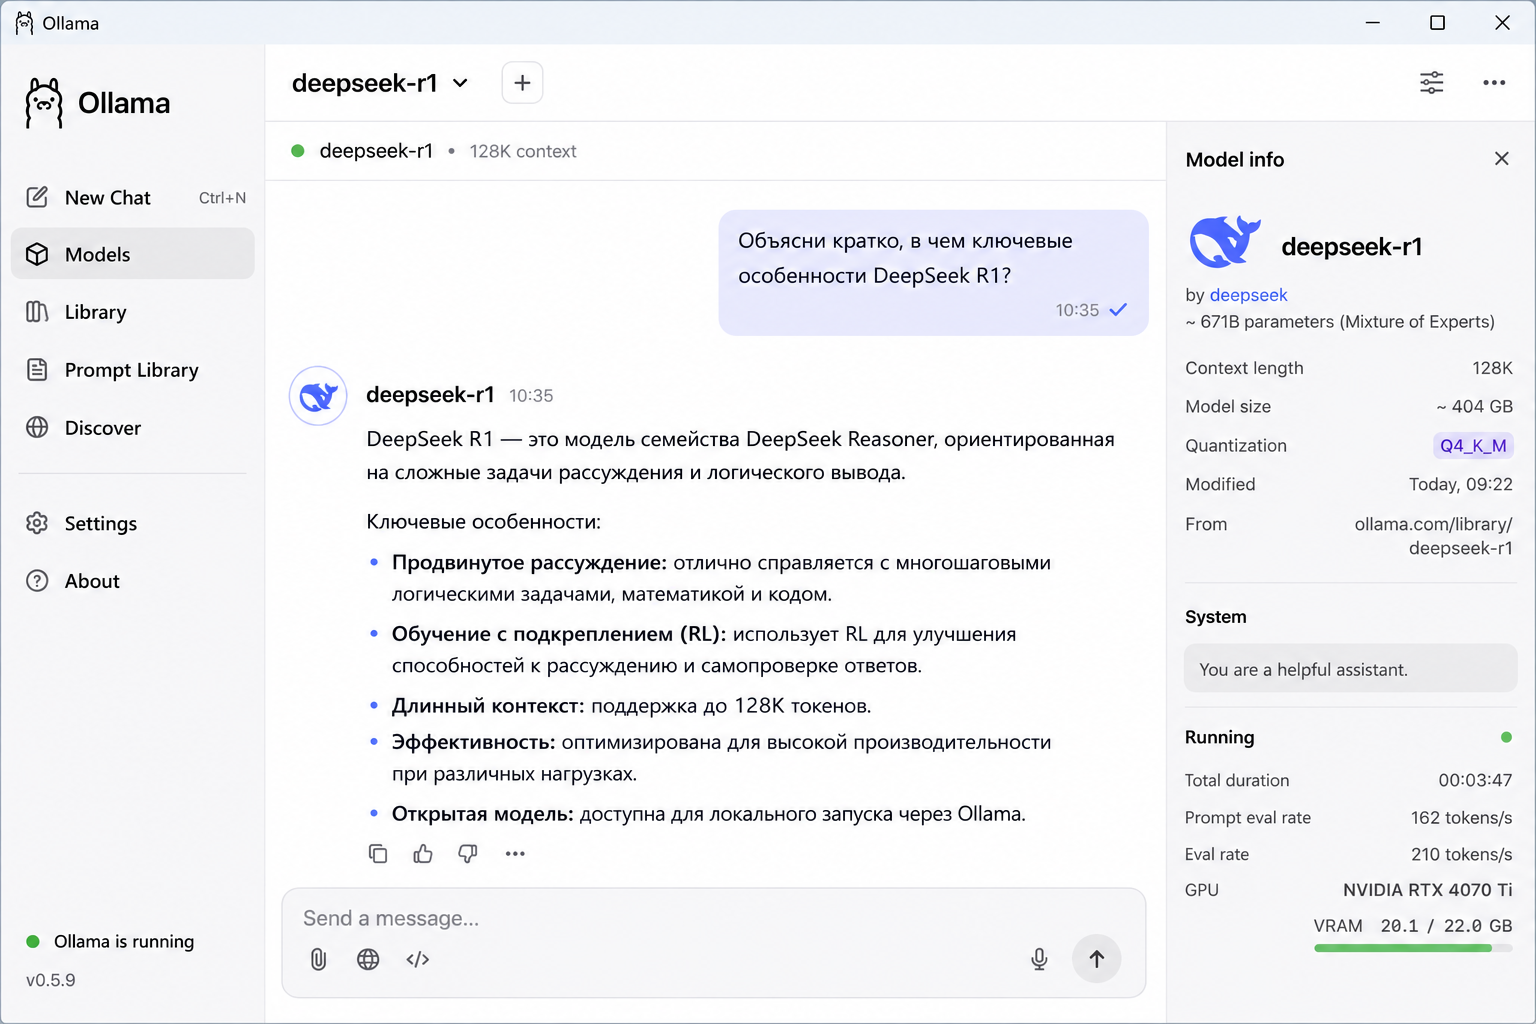
Task: Start a new chat with plus button
Action: pyautogui.click(x=522, y=83)
